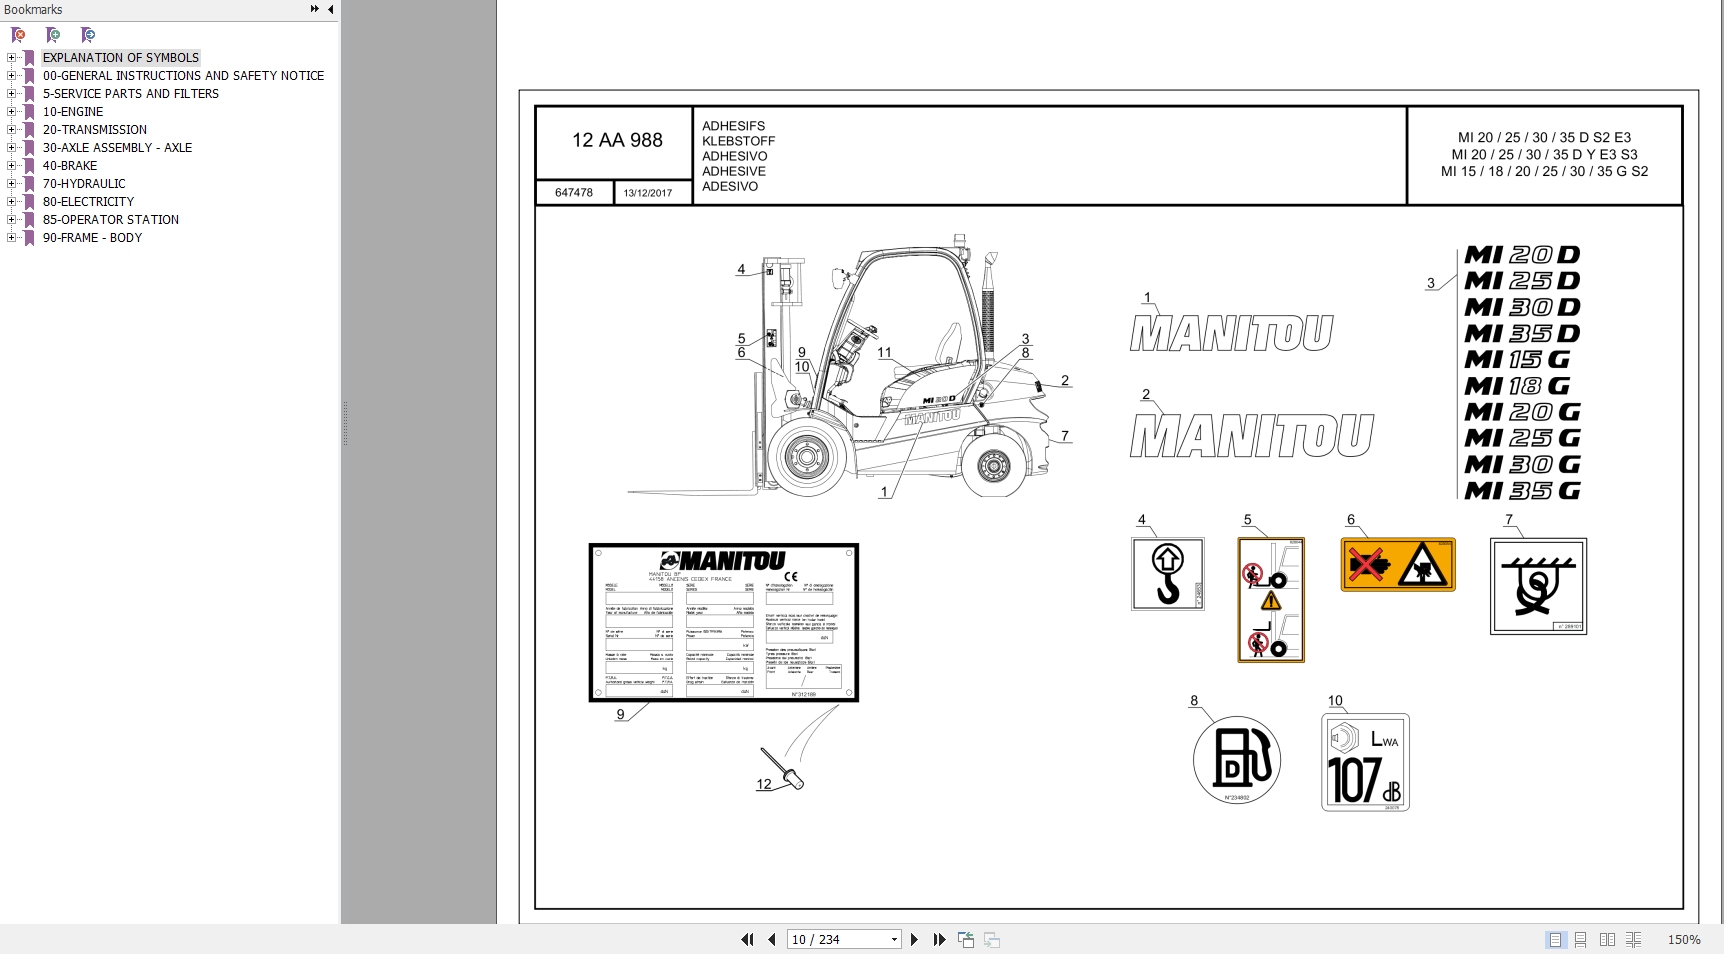Image resolution: width=1724 pixels, height=954 pixels.
Task: Switch to single page layout
Action: (1555, 939)
